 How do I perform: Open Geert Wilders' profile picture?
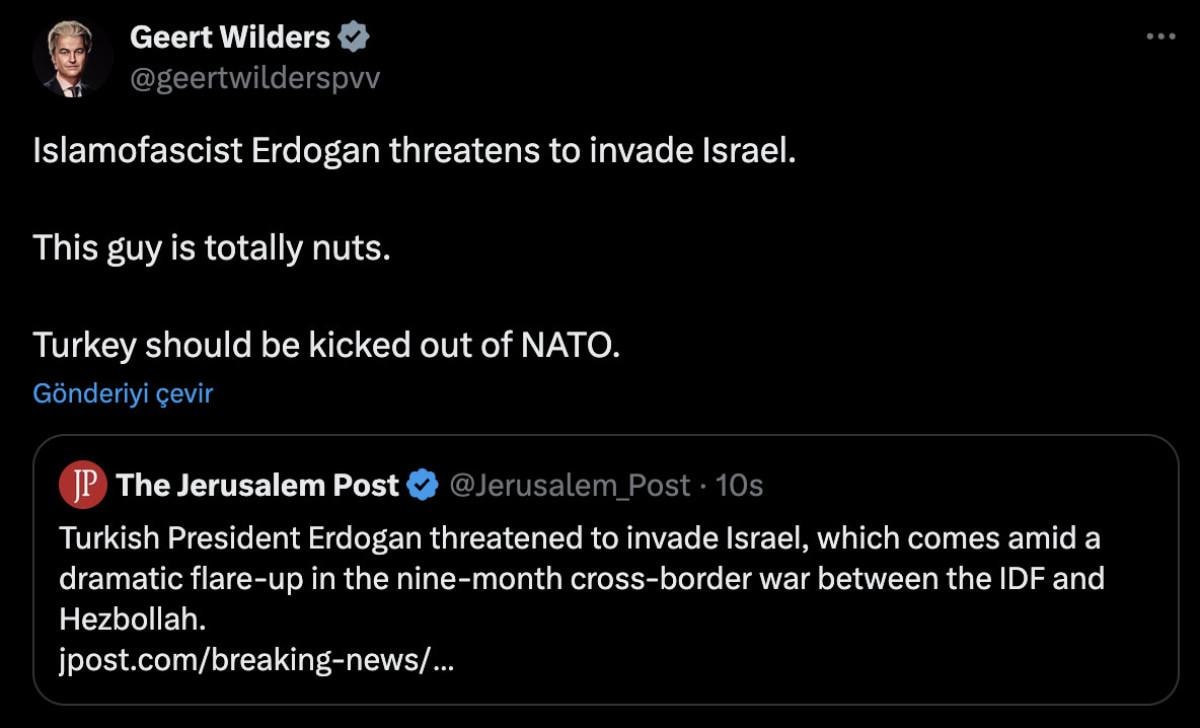(72, 58)
